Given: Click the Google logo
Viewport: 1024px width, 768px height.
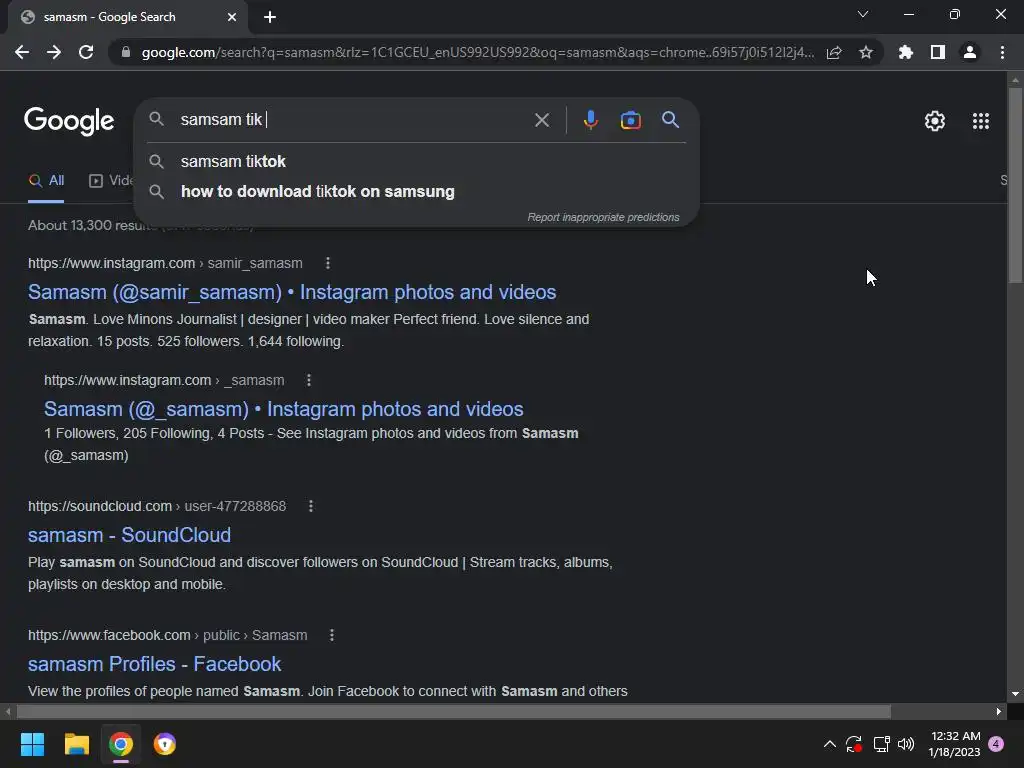Looking at the screenshot, I should pyautogui.click(x=69, y=121).
